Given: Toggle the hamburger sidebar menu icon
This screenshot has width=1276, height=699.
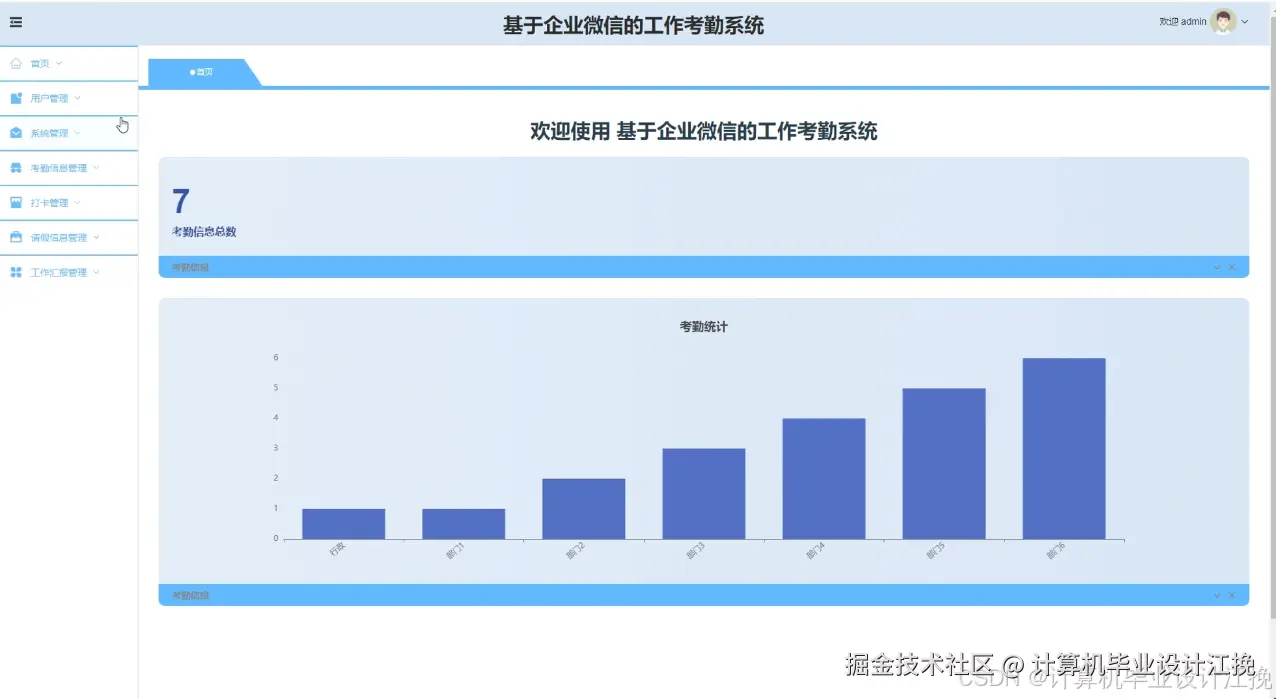Looking at the screenshot, I should [16, 22].
